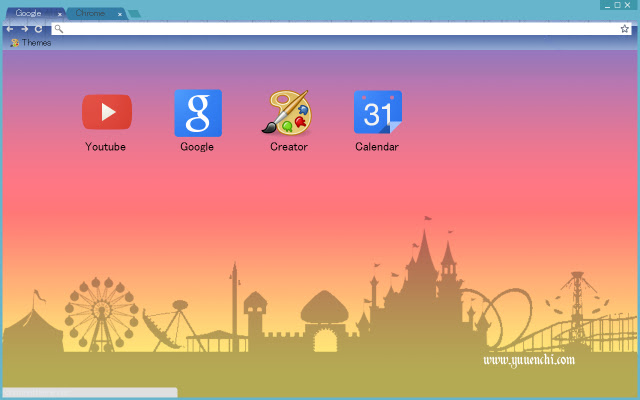The height and width of the screenshot is (400, 640).
Task: Click the Google label under the icon
Action: pyautogui.click(x=197, y=147)
